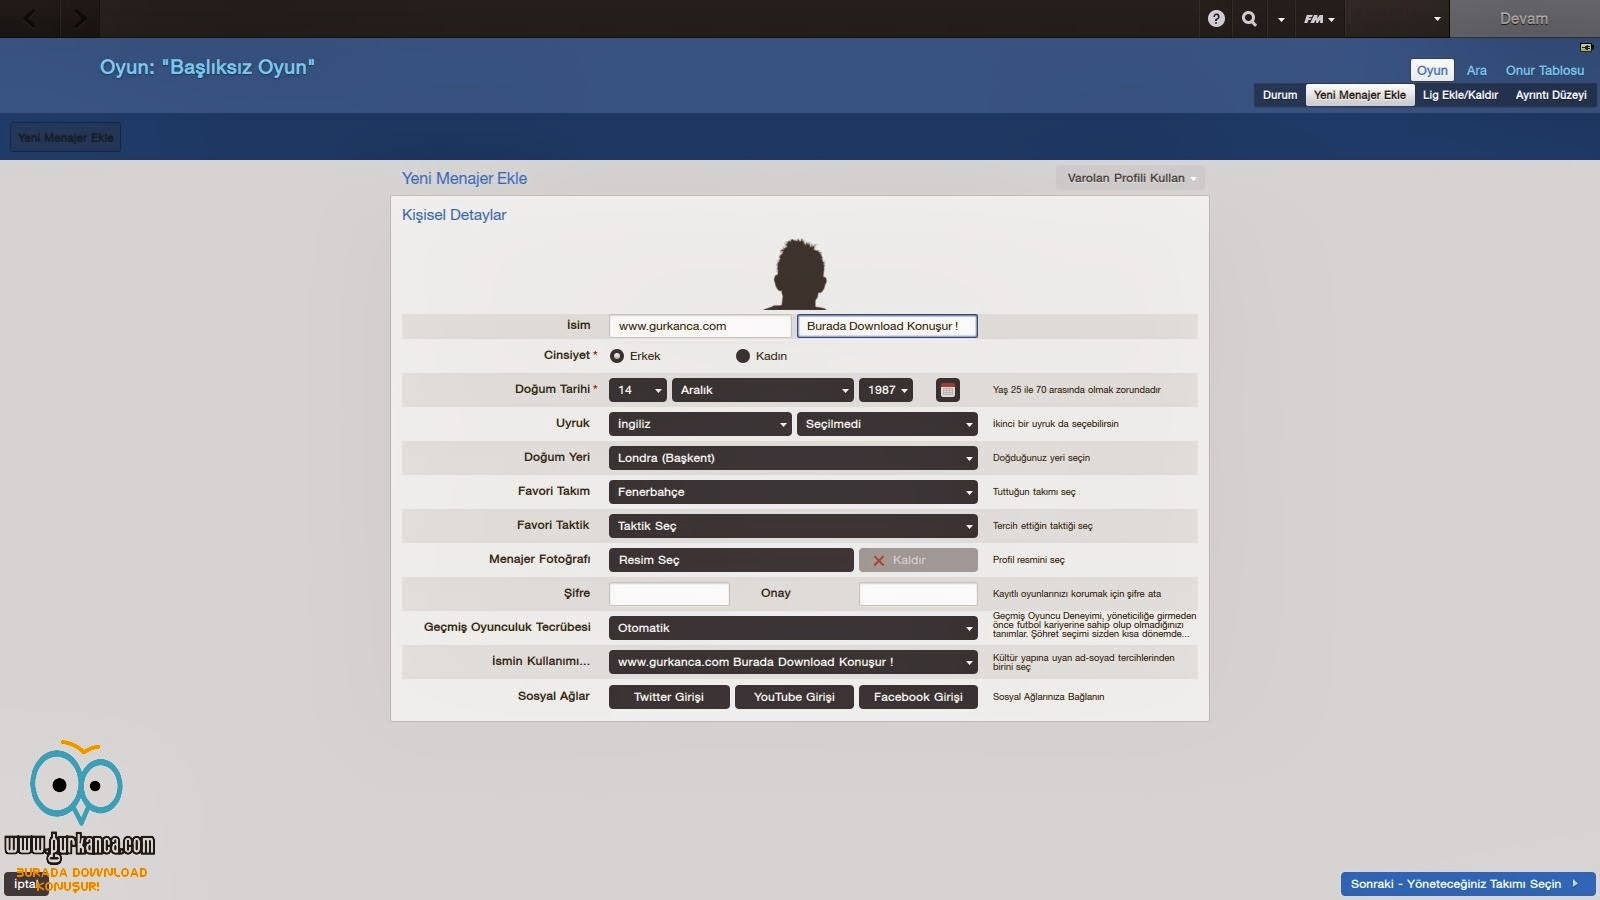Viewport: 1600px width, 900px height.
Task: Open the calendar date picker icon
Action: [x=948, y=390]
